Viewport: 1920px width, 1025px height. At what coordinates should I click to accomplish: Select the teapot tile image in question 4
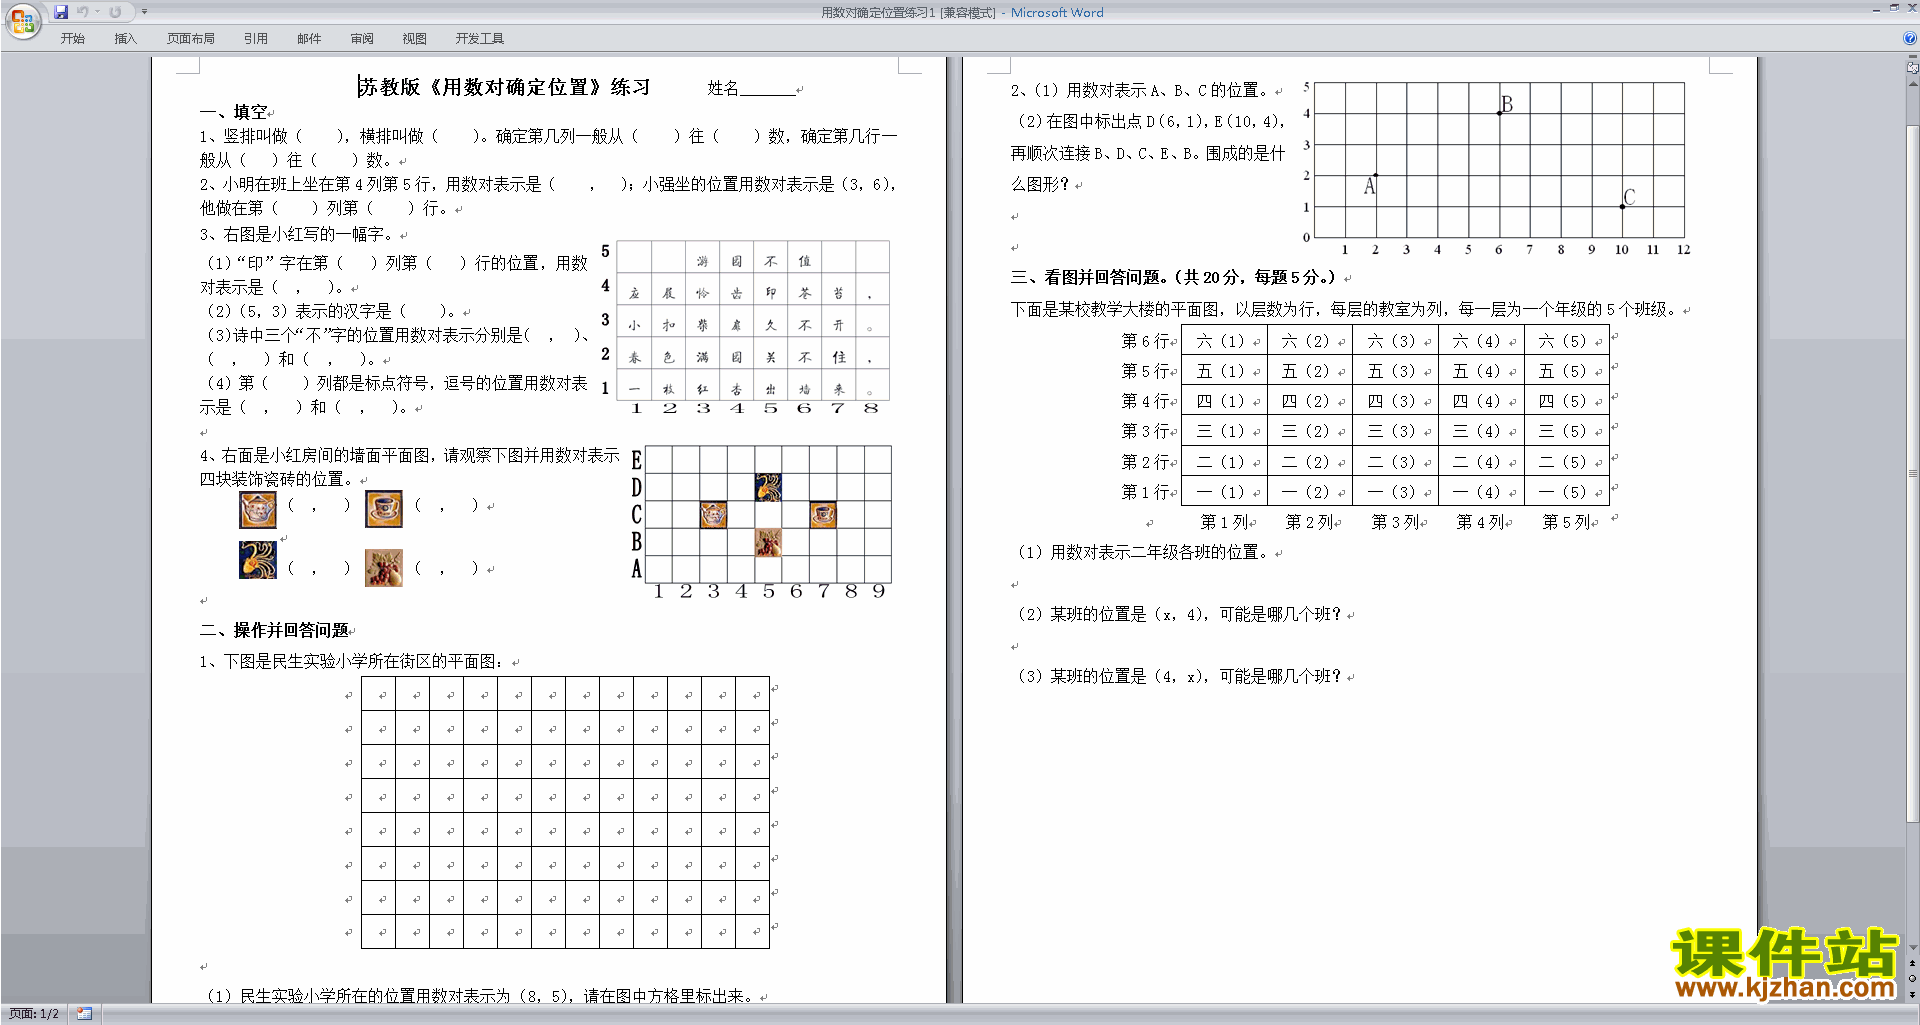(x=258, y=510)
